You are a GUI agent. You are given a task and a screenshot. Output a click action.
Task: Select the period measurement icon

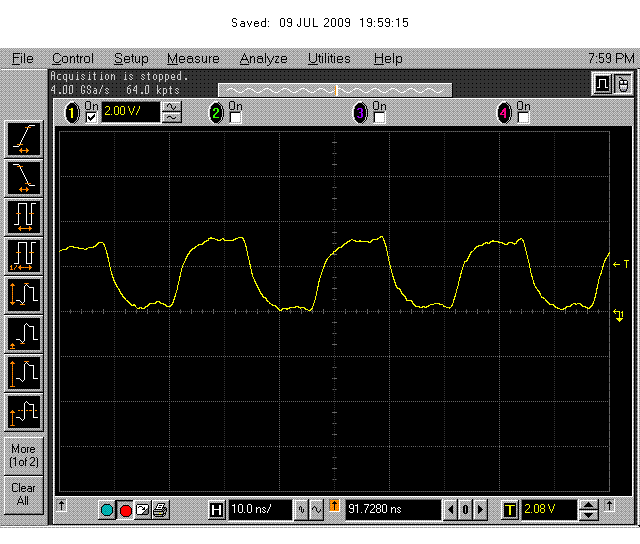coord(24,217)
